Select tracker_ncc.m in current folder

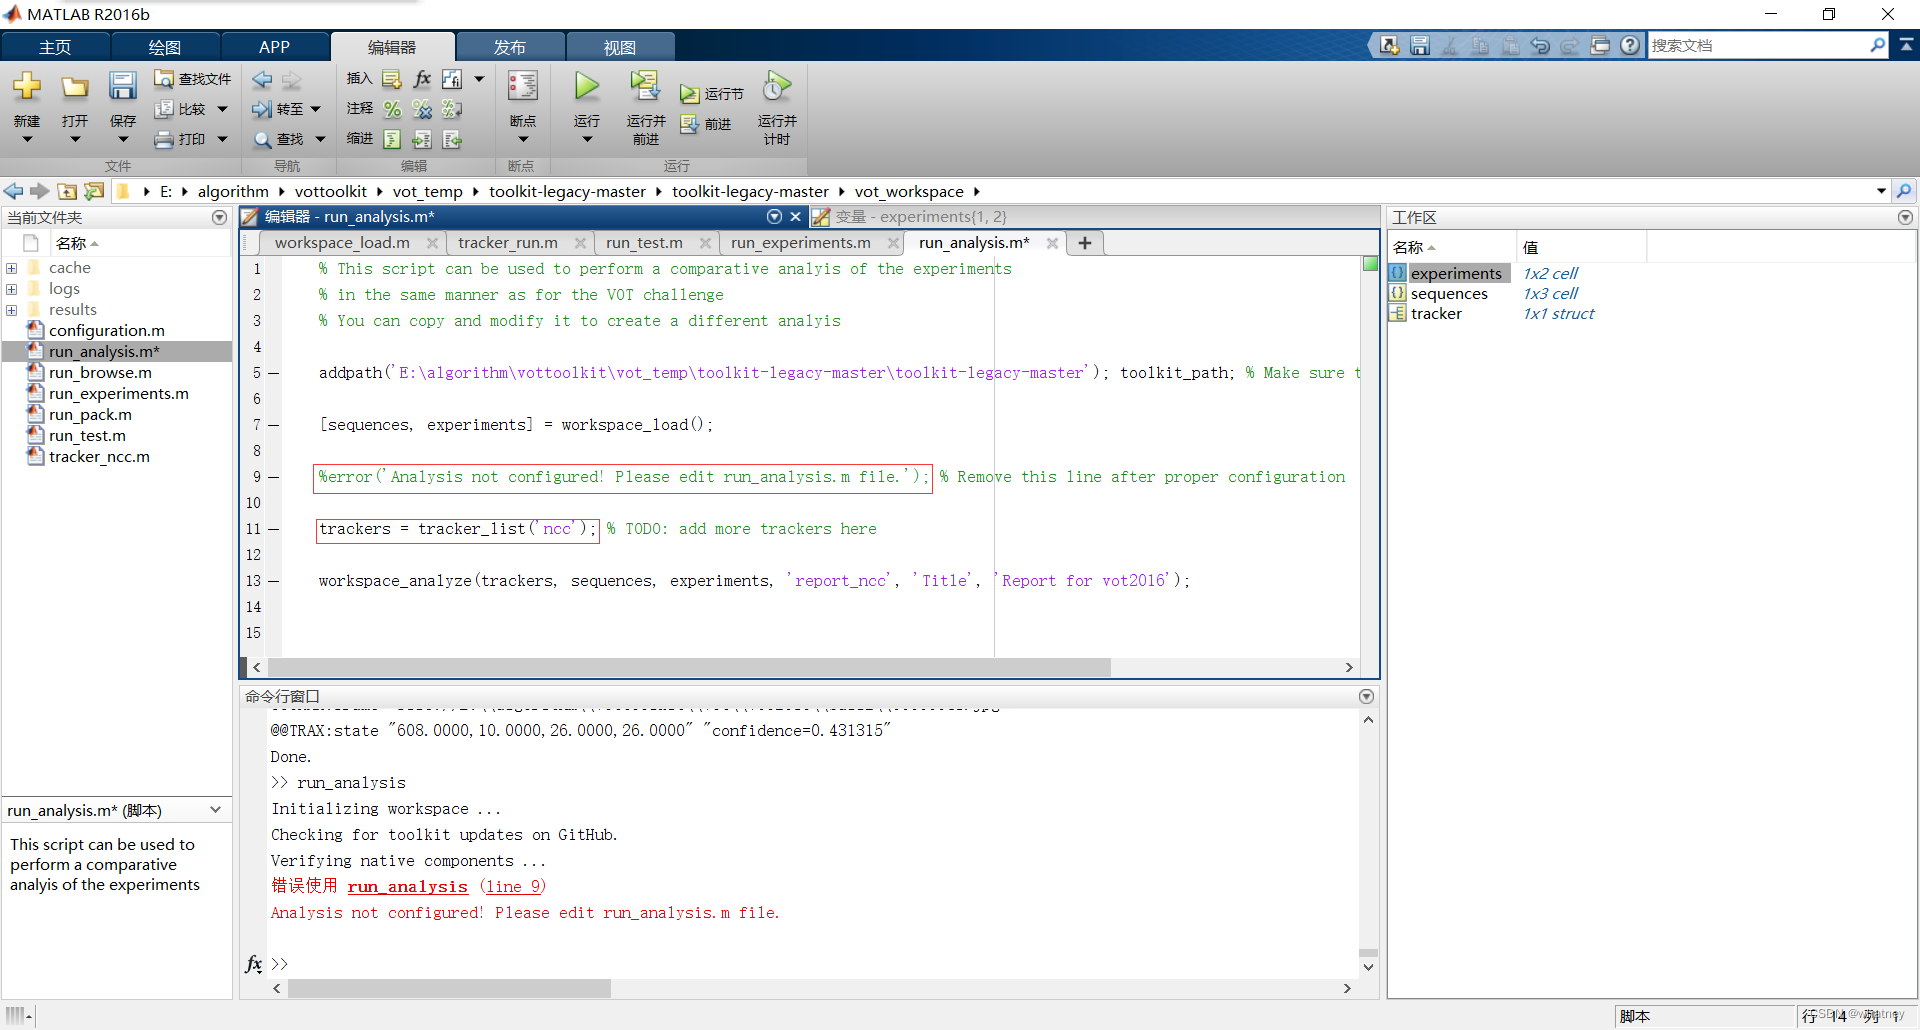[99, 457]
